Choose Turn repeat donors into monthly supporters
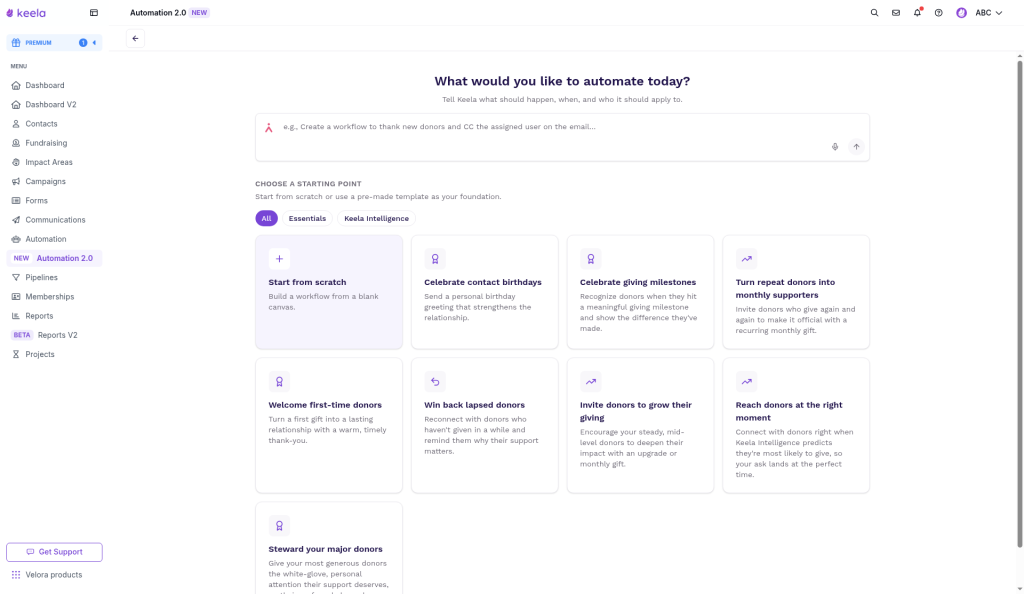Image resolution: width=1024 pixels, height=594 pixels. pos(785,289)
